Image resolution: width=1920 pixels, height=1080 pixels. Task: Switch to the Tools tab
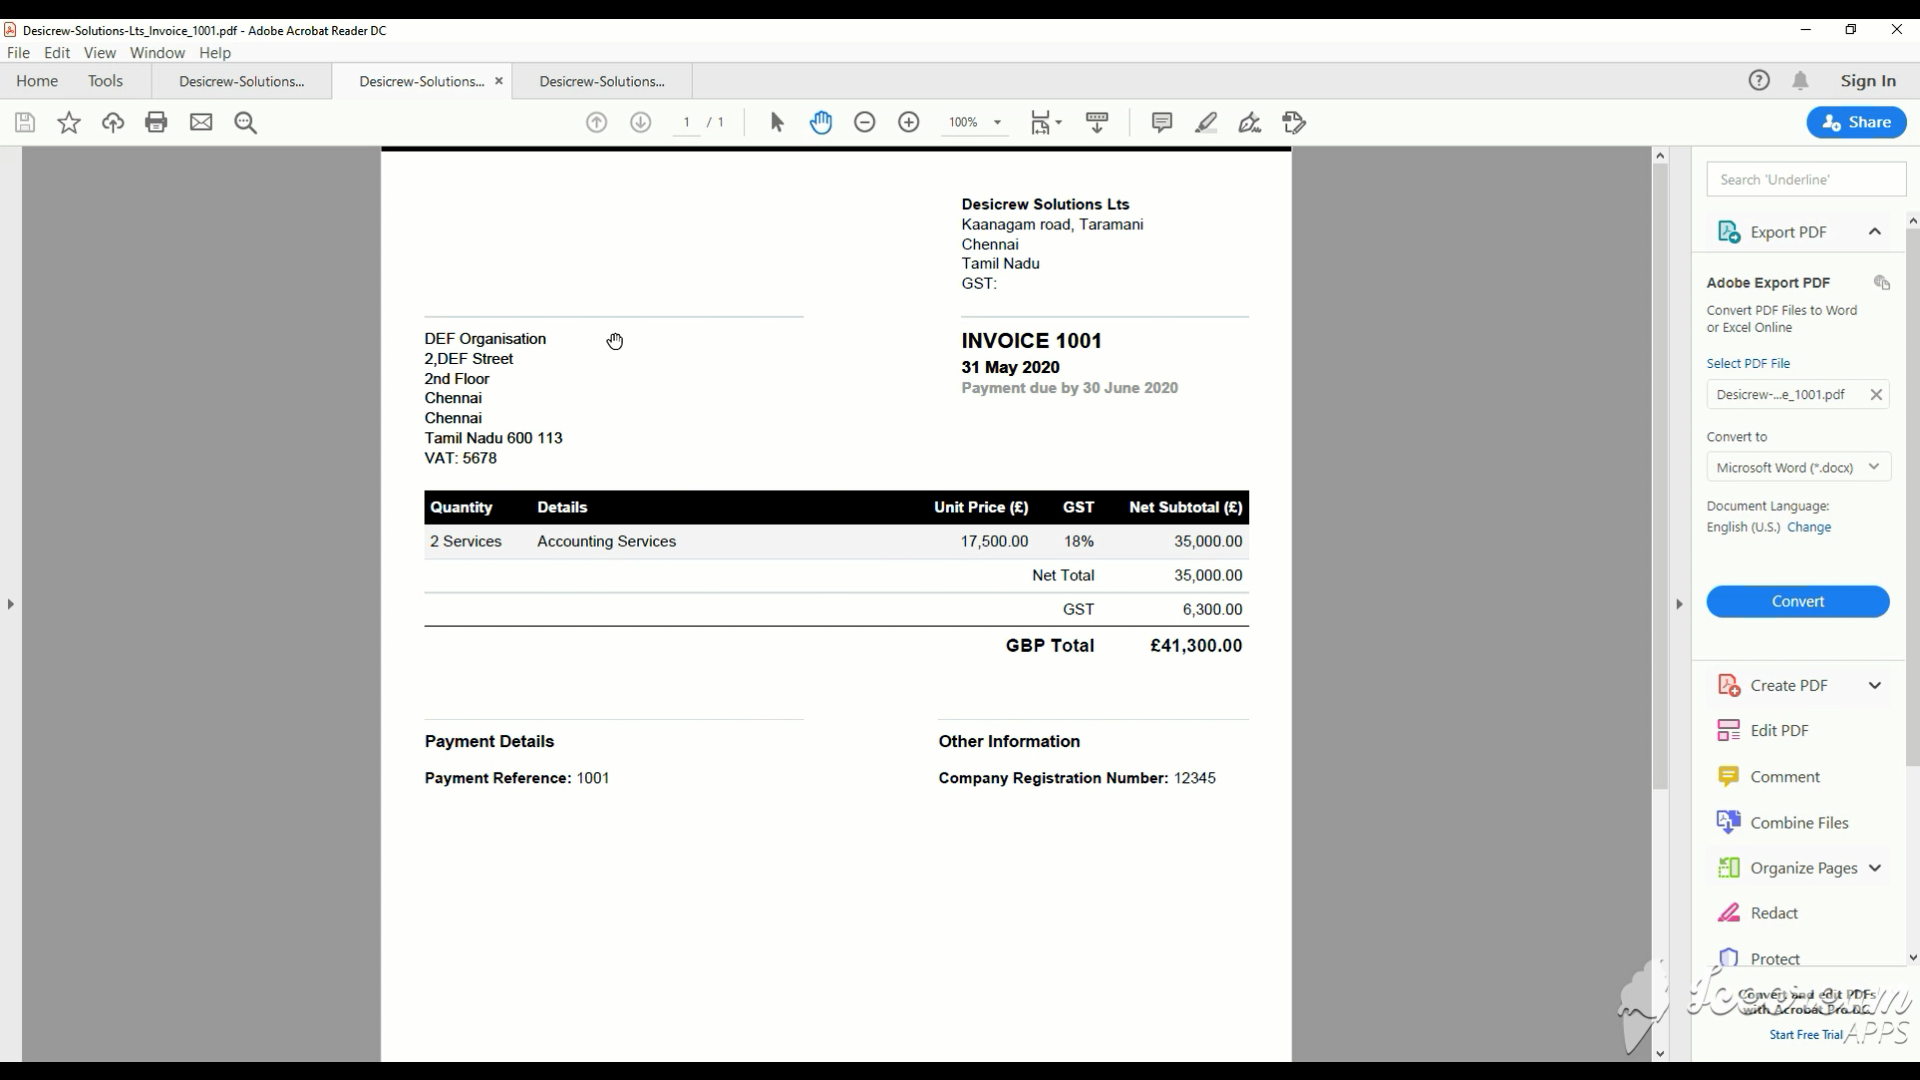coord(105,81)
